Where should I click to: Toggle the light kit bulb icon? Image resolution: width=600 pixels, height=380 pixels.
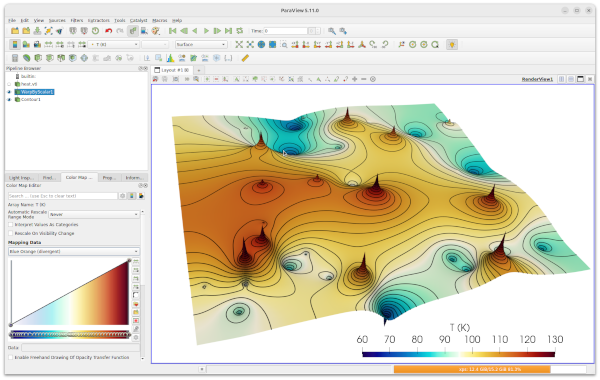pyautogui.click(x=452, y=45)
